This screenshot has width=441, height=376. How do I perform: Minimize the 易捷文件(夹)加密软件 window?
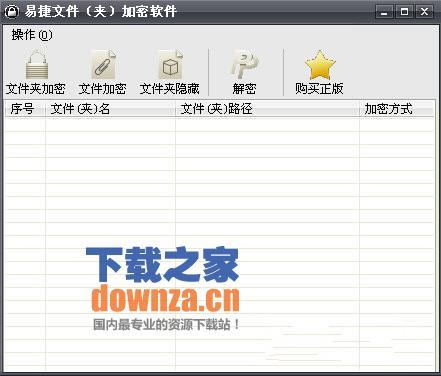coord(384,12)
